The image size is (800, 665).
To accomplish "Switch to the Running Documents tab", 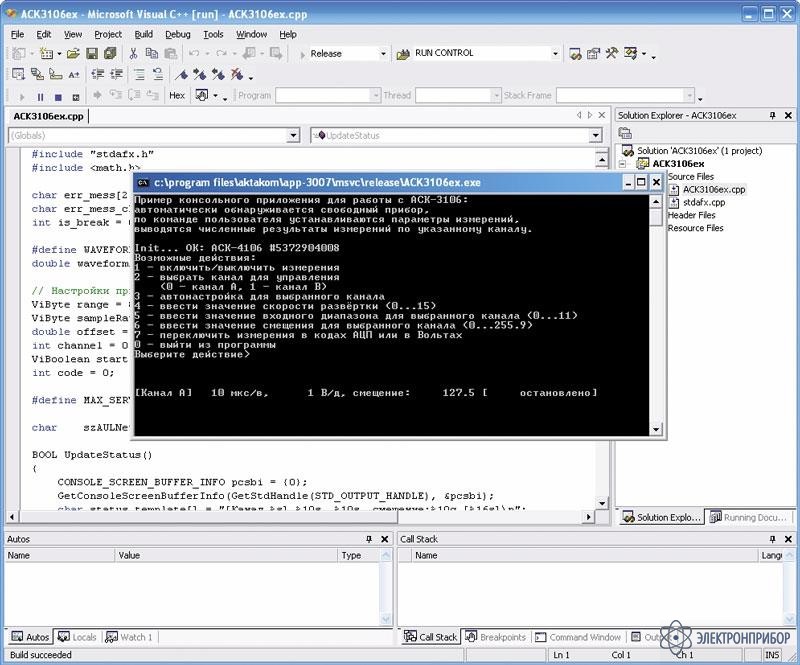I will [x=748, y=518].
